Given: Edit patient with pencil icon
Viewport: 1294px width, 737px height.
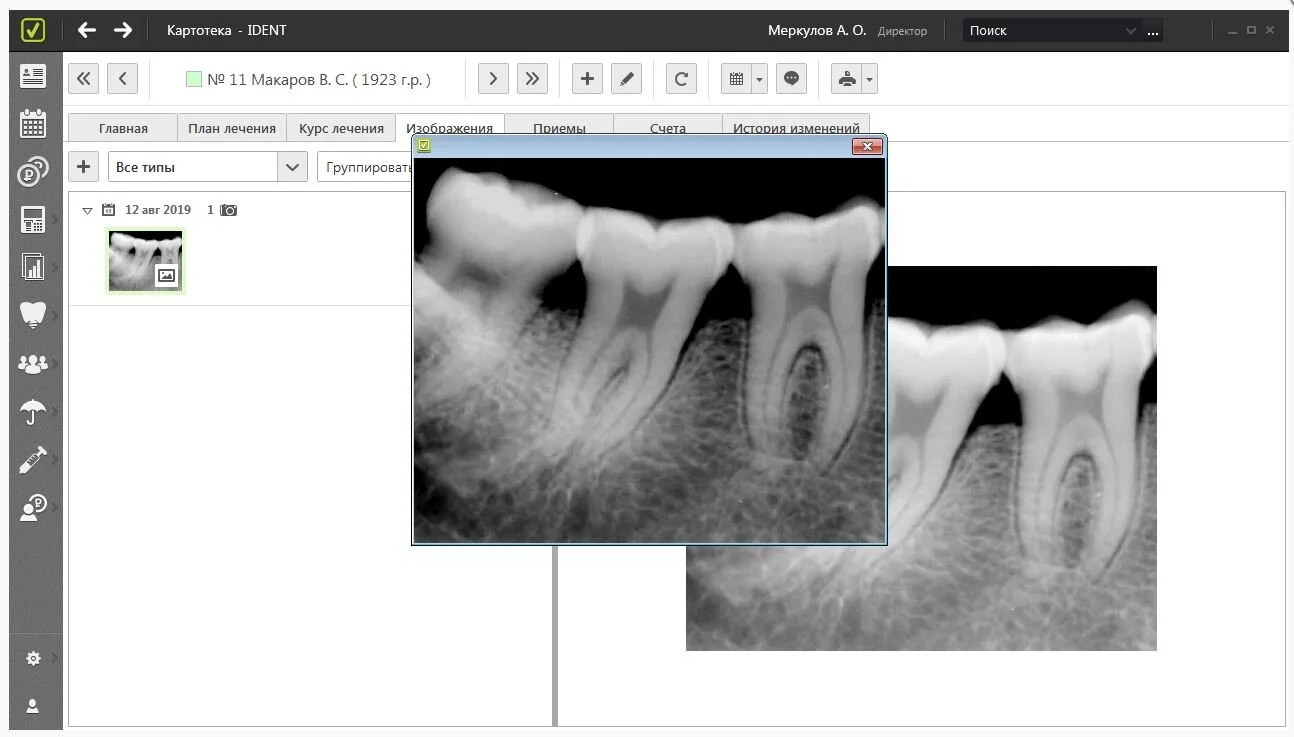Looking at the screenshot, I should click(x=626, y=79).
